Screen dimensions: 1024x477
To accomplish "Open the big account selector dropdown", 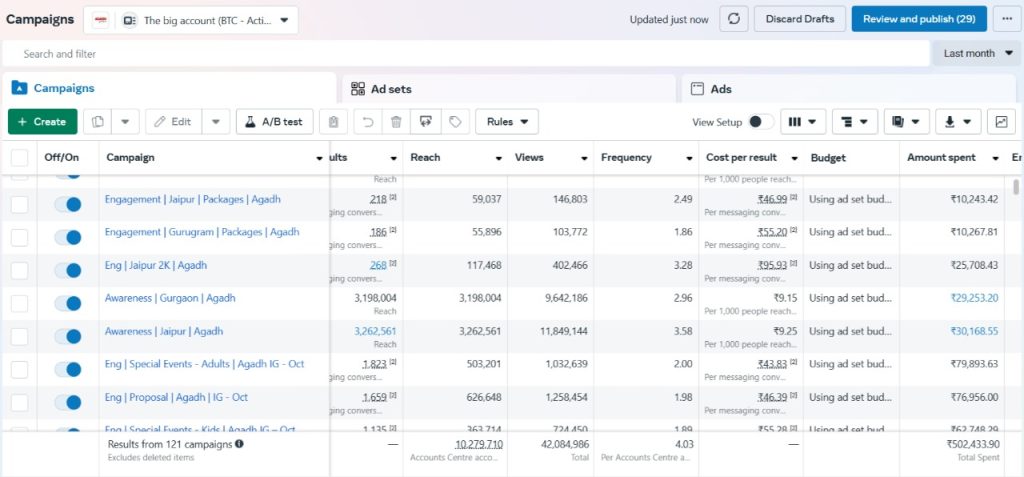I will point(191,20).
